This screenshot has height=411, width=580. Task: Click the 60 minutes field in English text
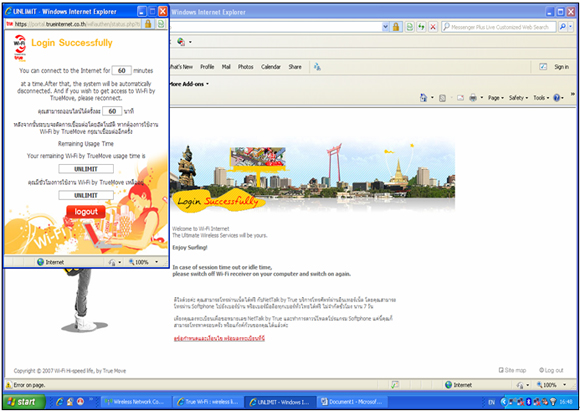pos(122,70)
